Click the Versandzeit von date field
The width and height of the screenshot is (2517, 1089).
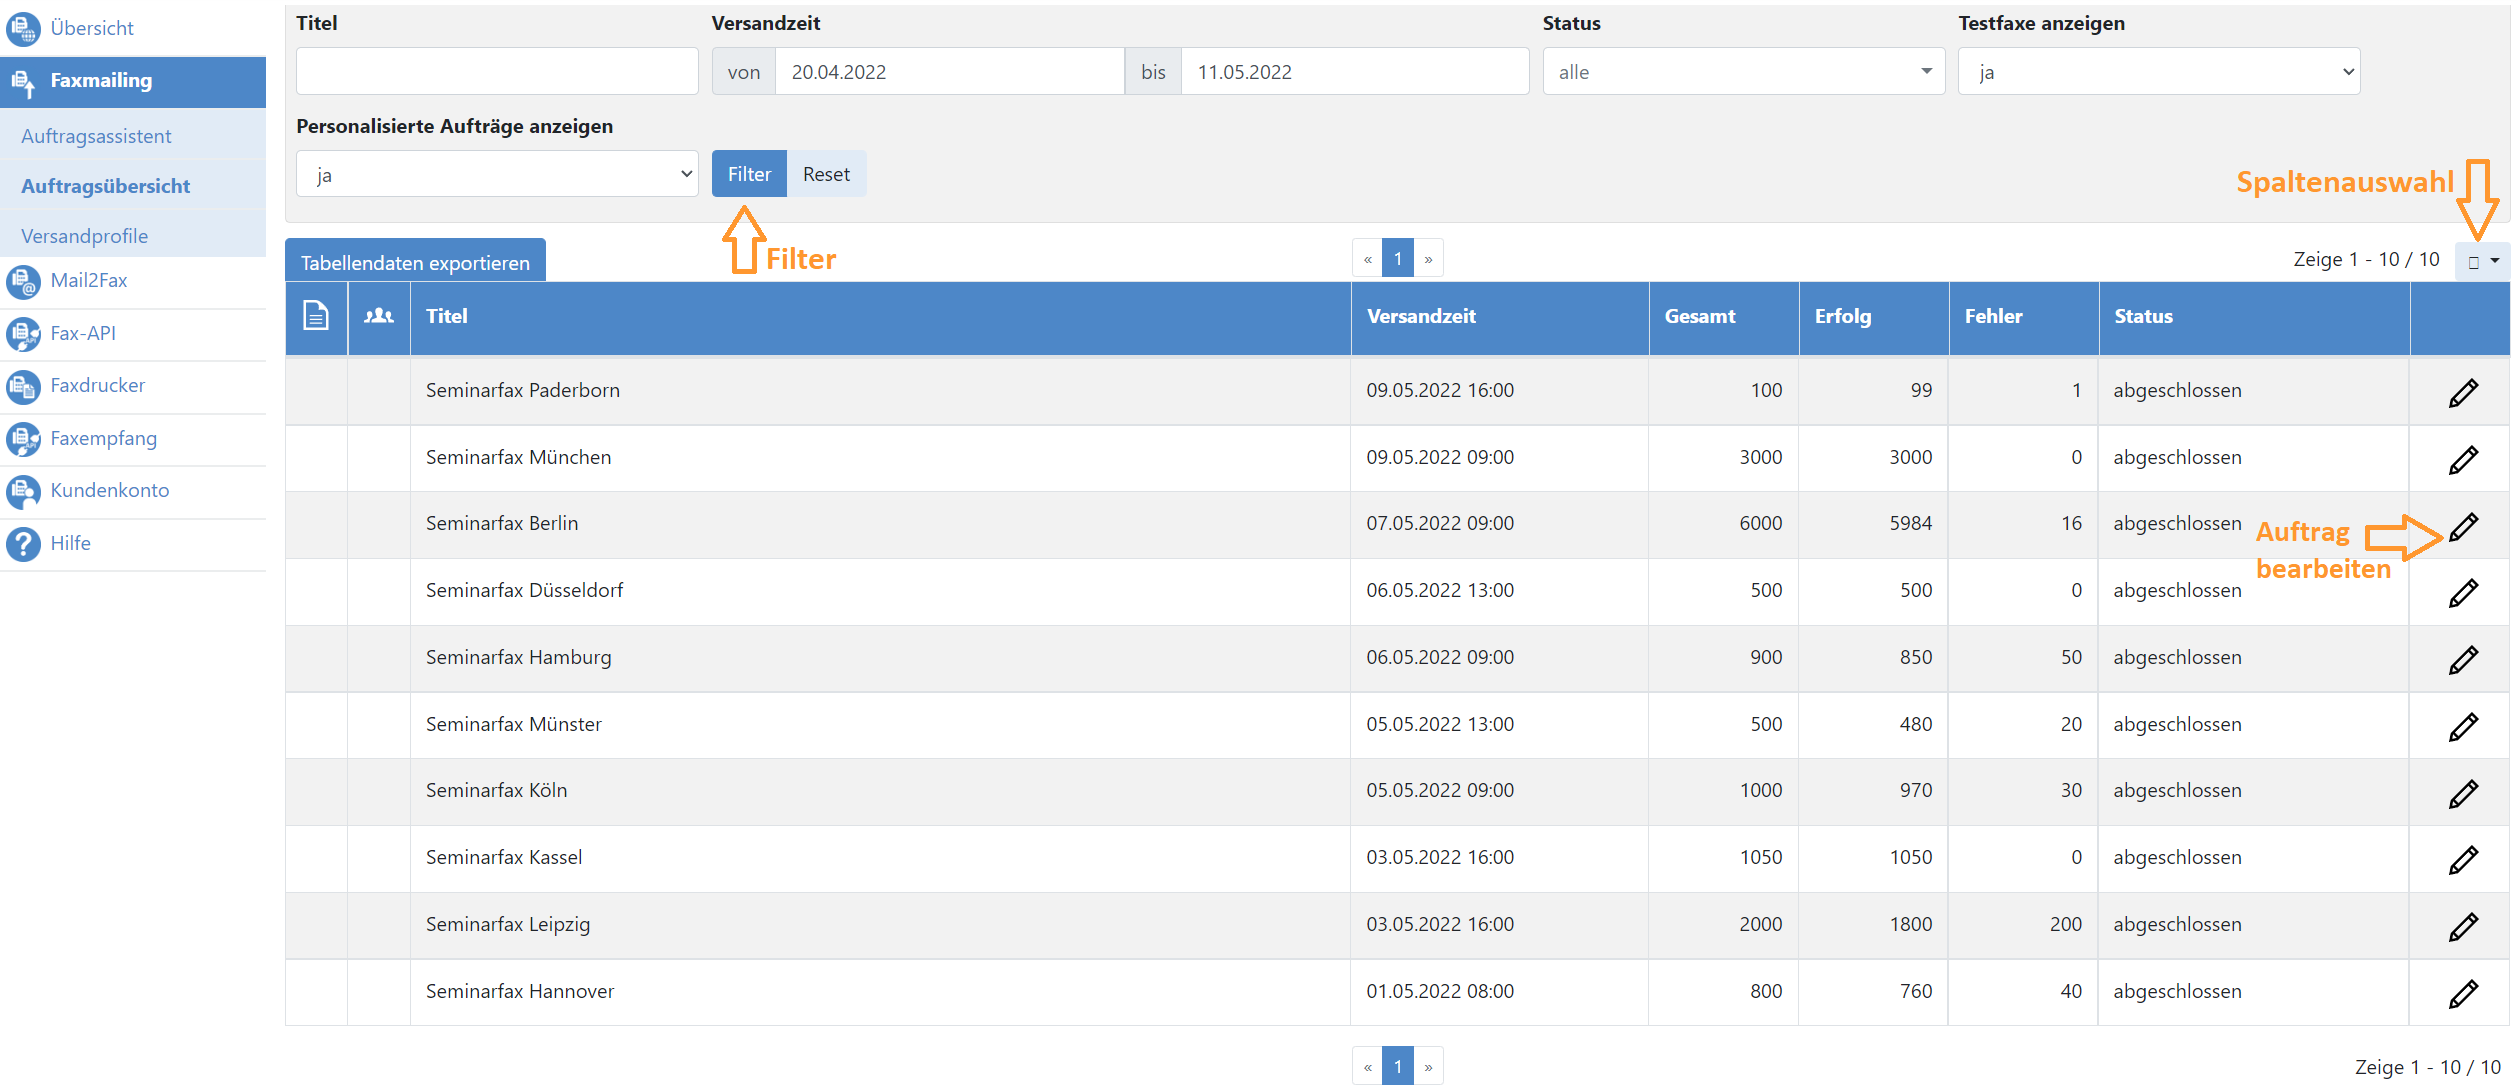click(949, 72)
